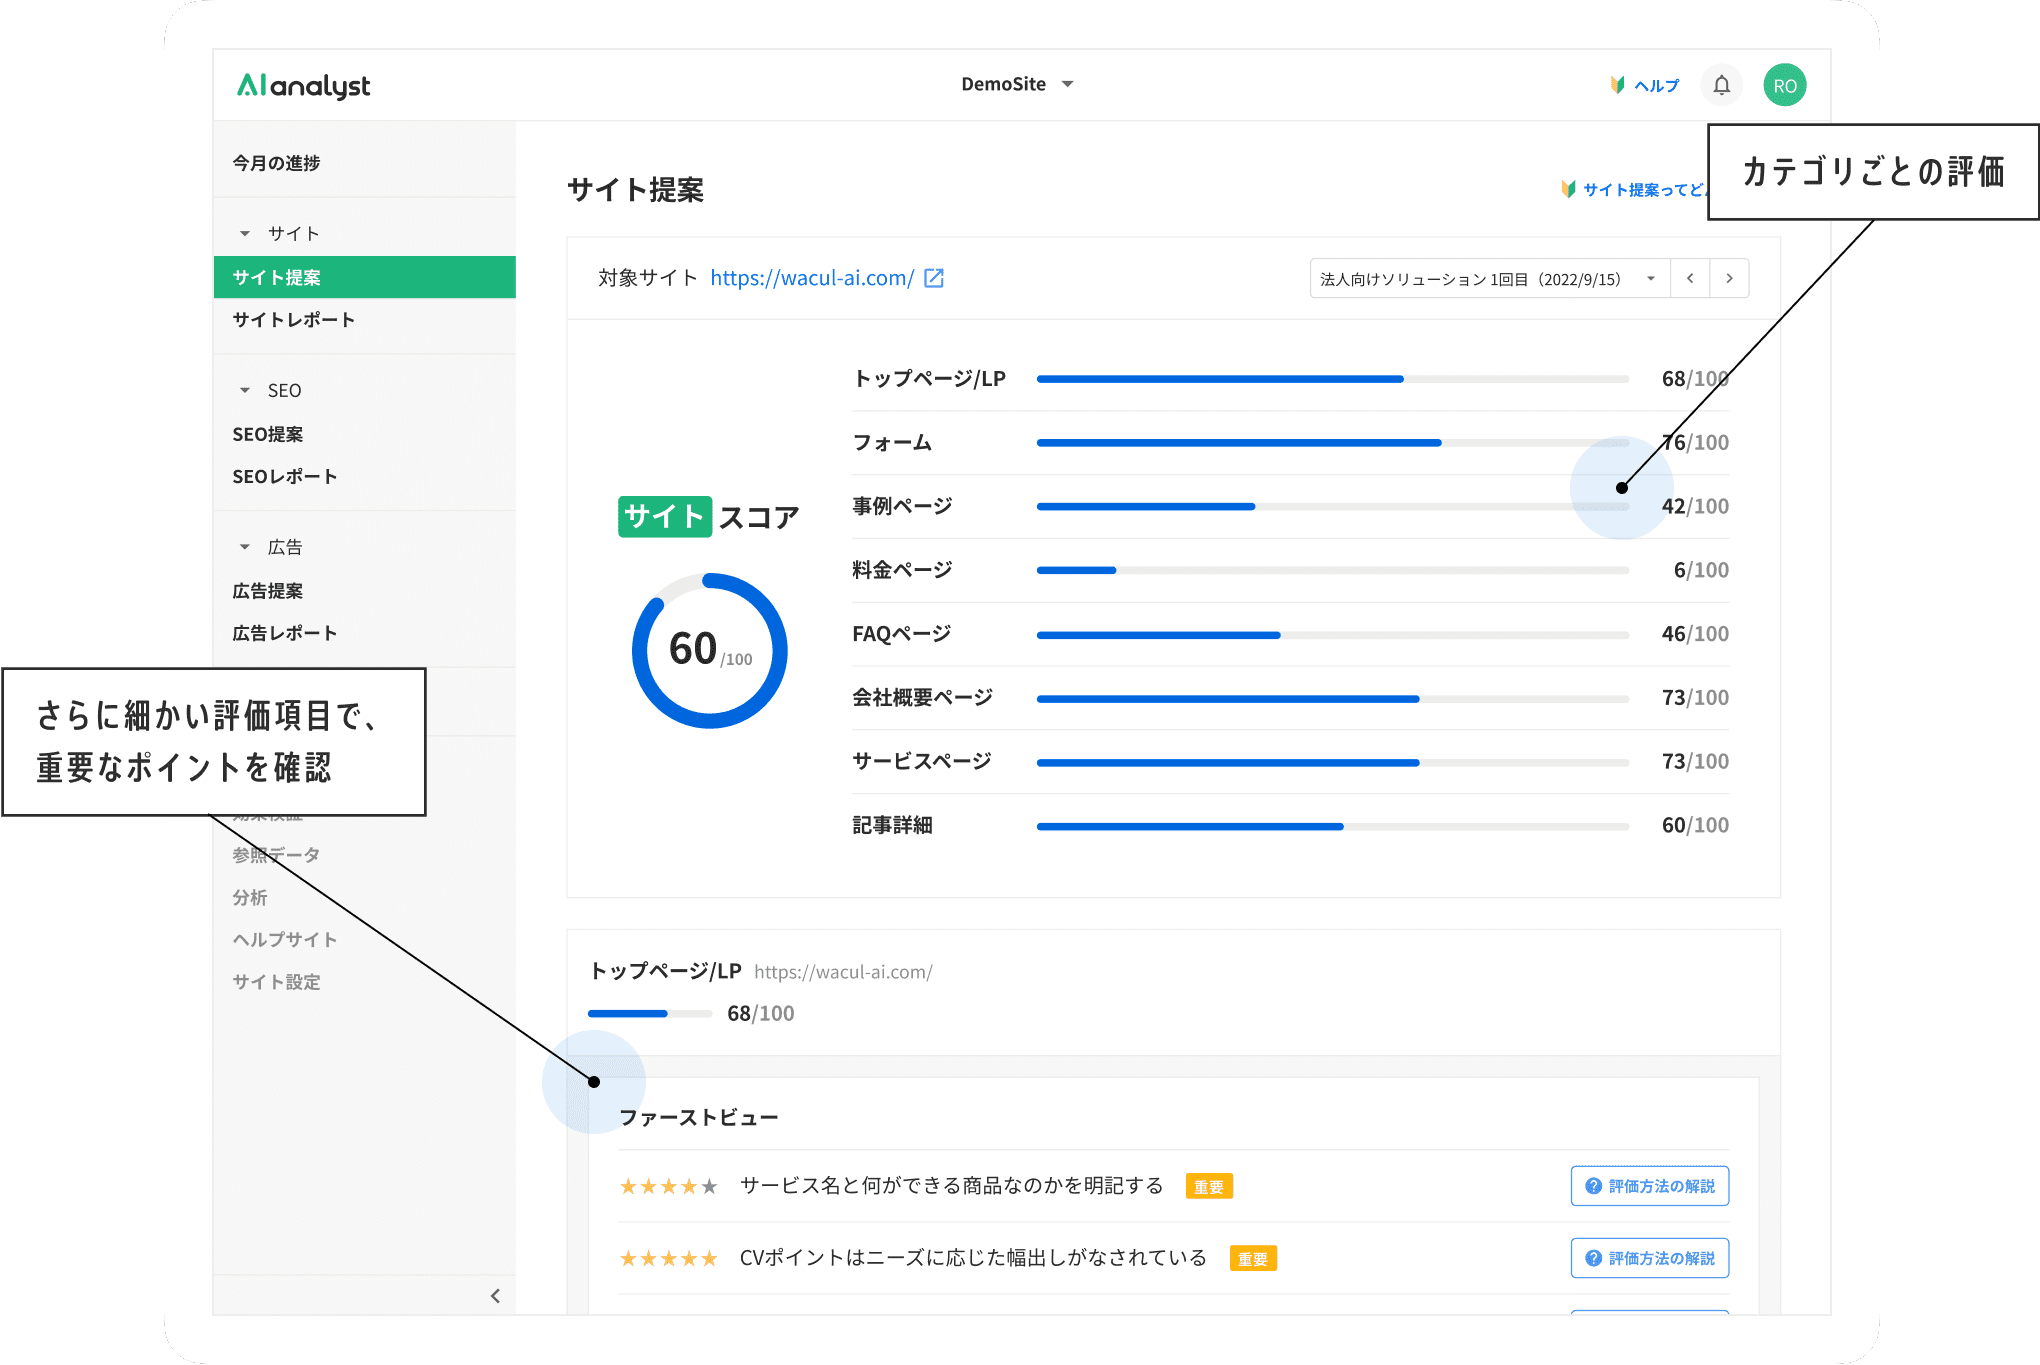
Task: Open the external link icon beside wacul-ai.com
Action: click(x=934, y=278)
